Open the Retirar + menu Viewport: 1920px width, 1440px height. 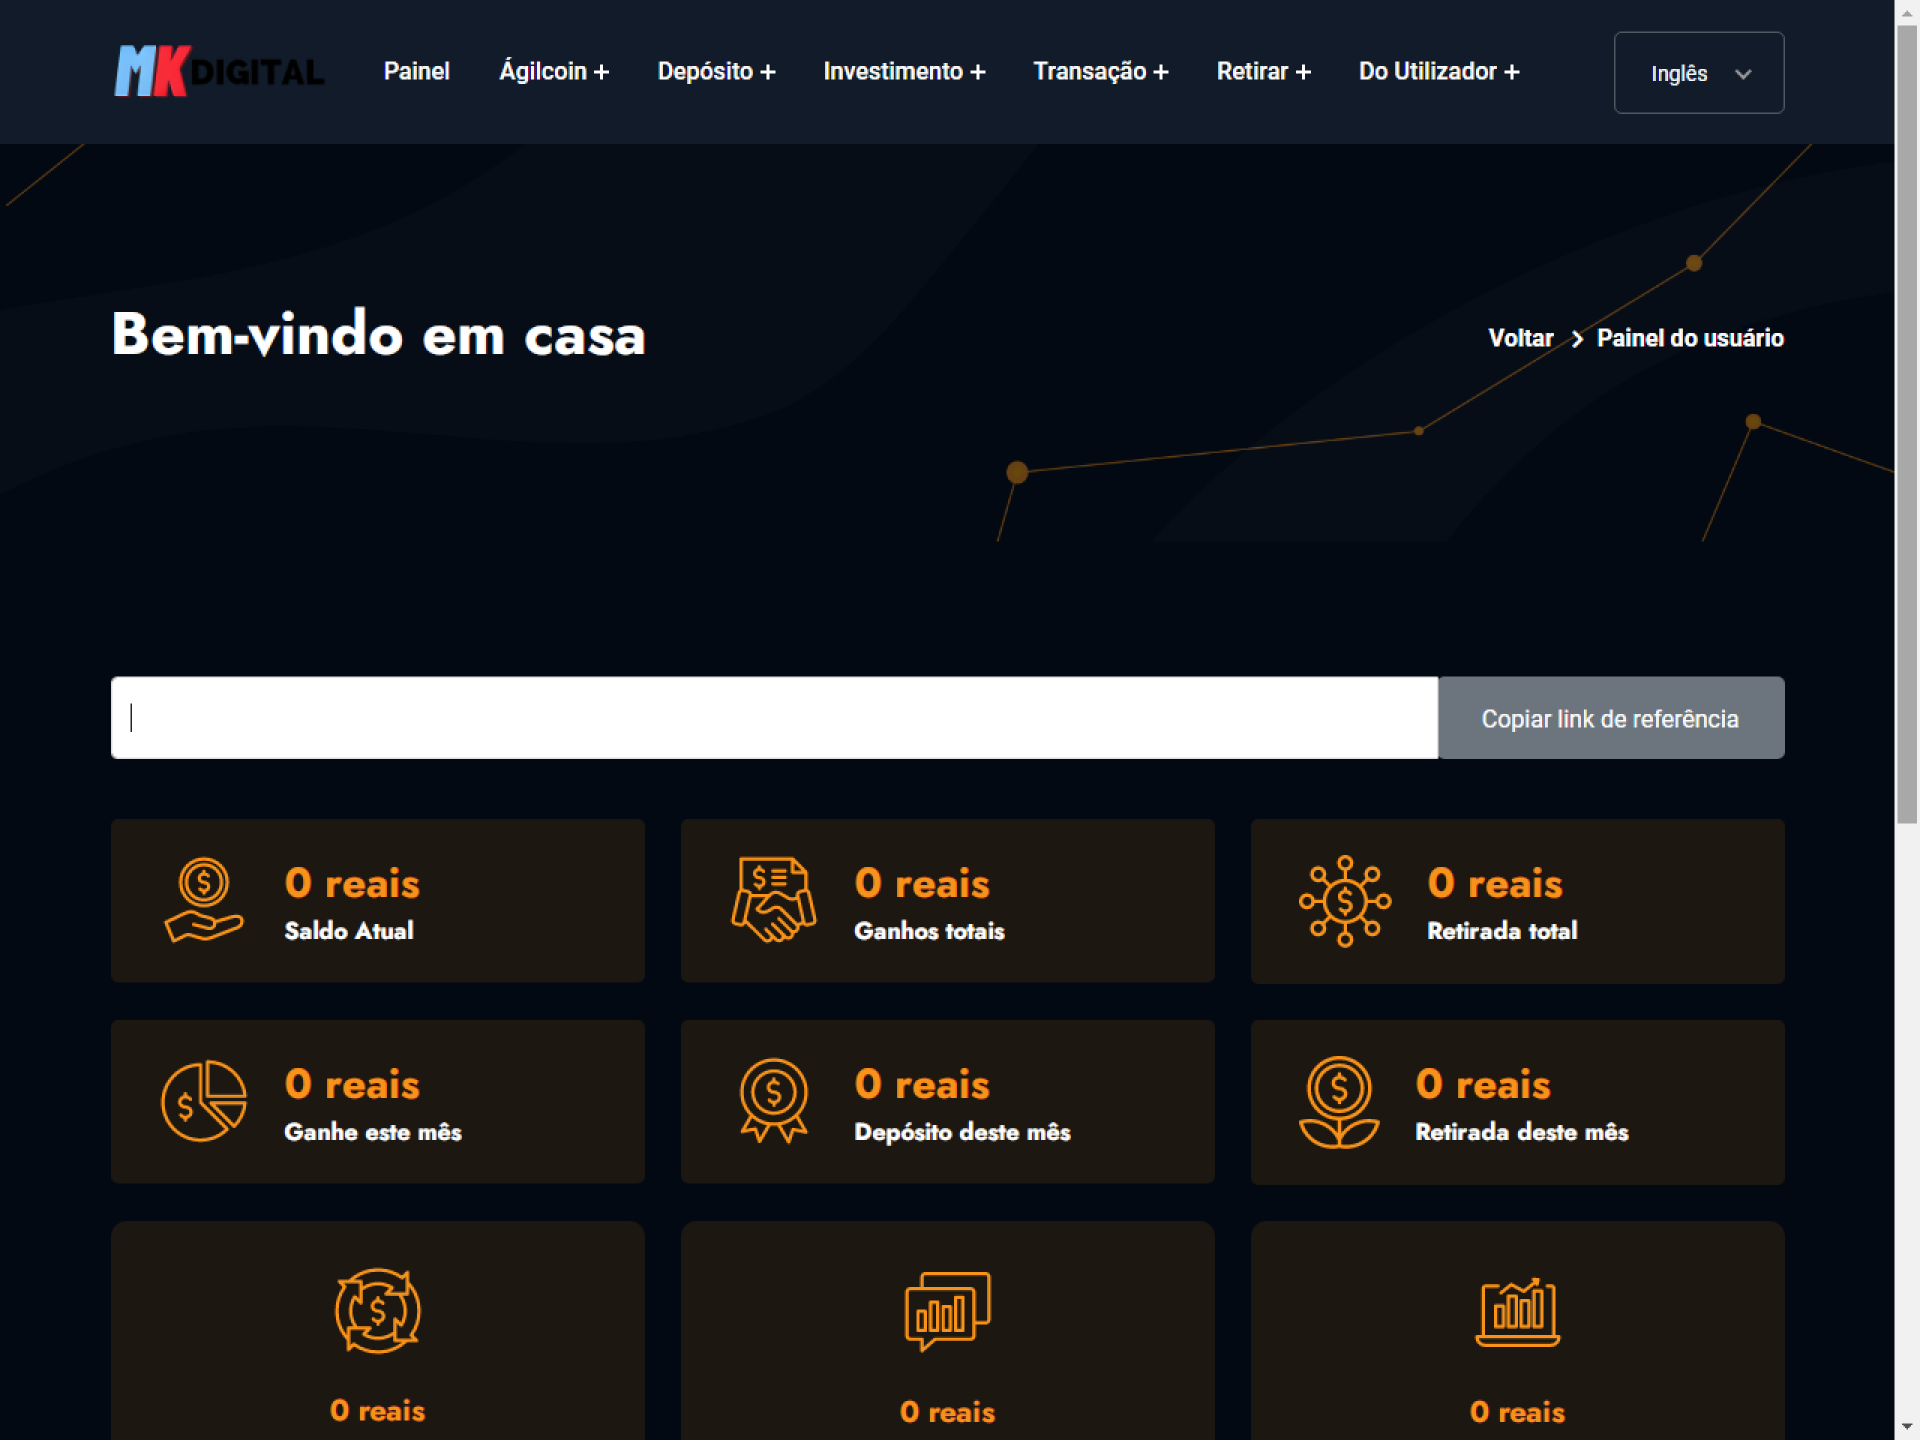[x=1263, y=71]
